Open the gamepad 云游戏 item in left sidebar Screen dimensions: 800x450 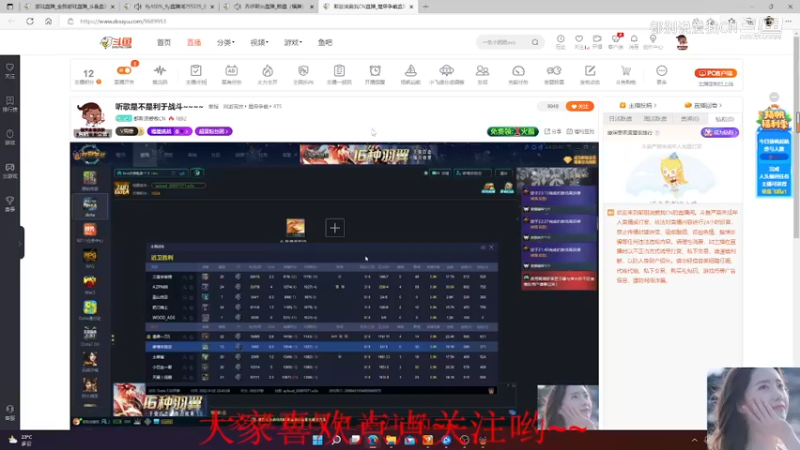(10, 170)
